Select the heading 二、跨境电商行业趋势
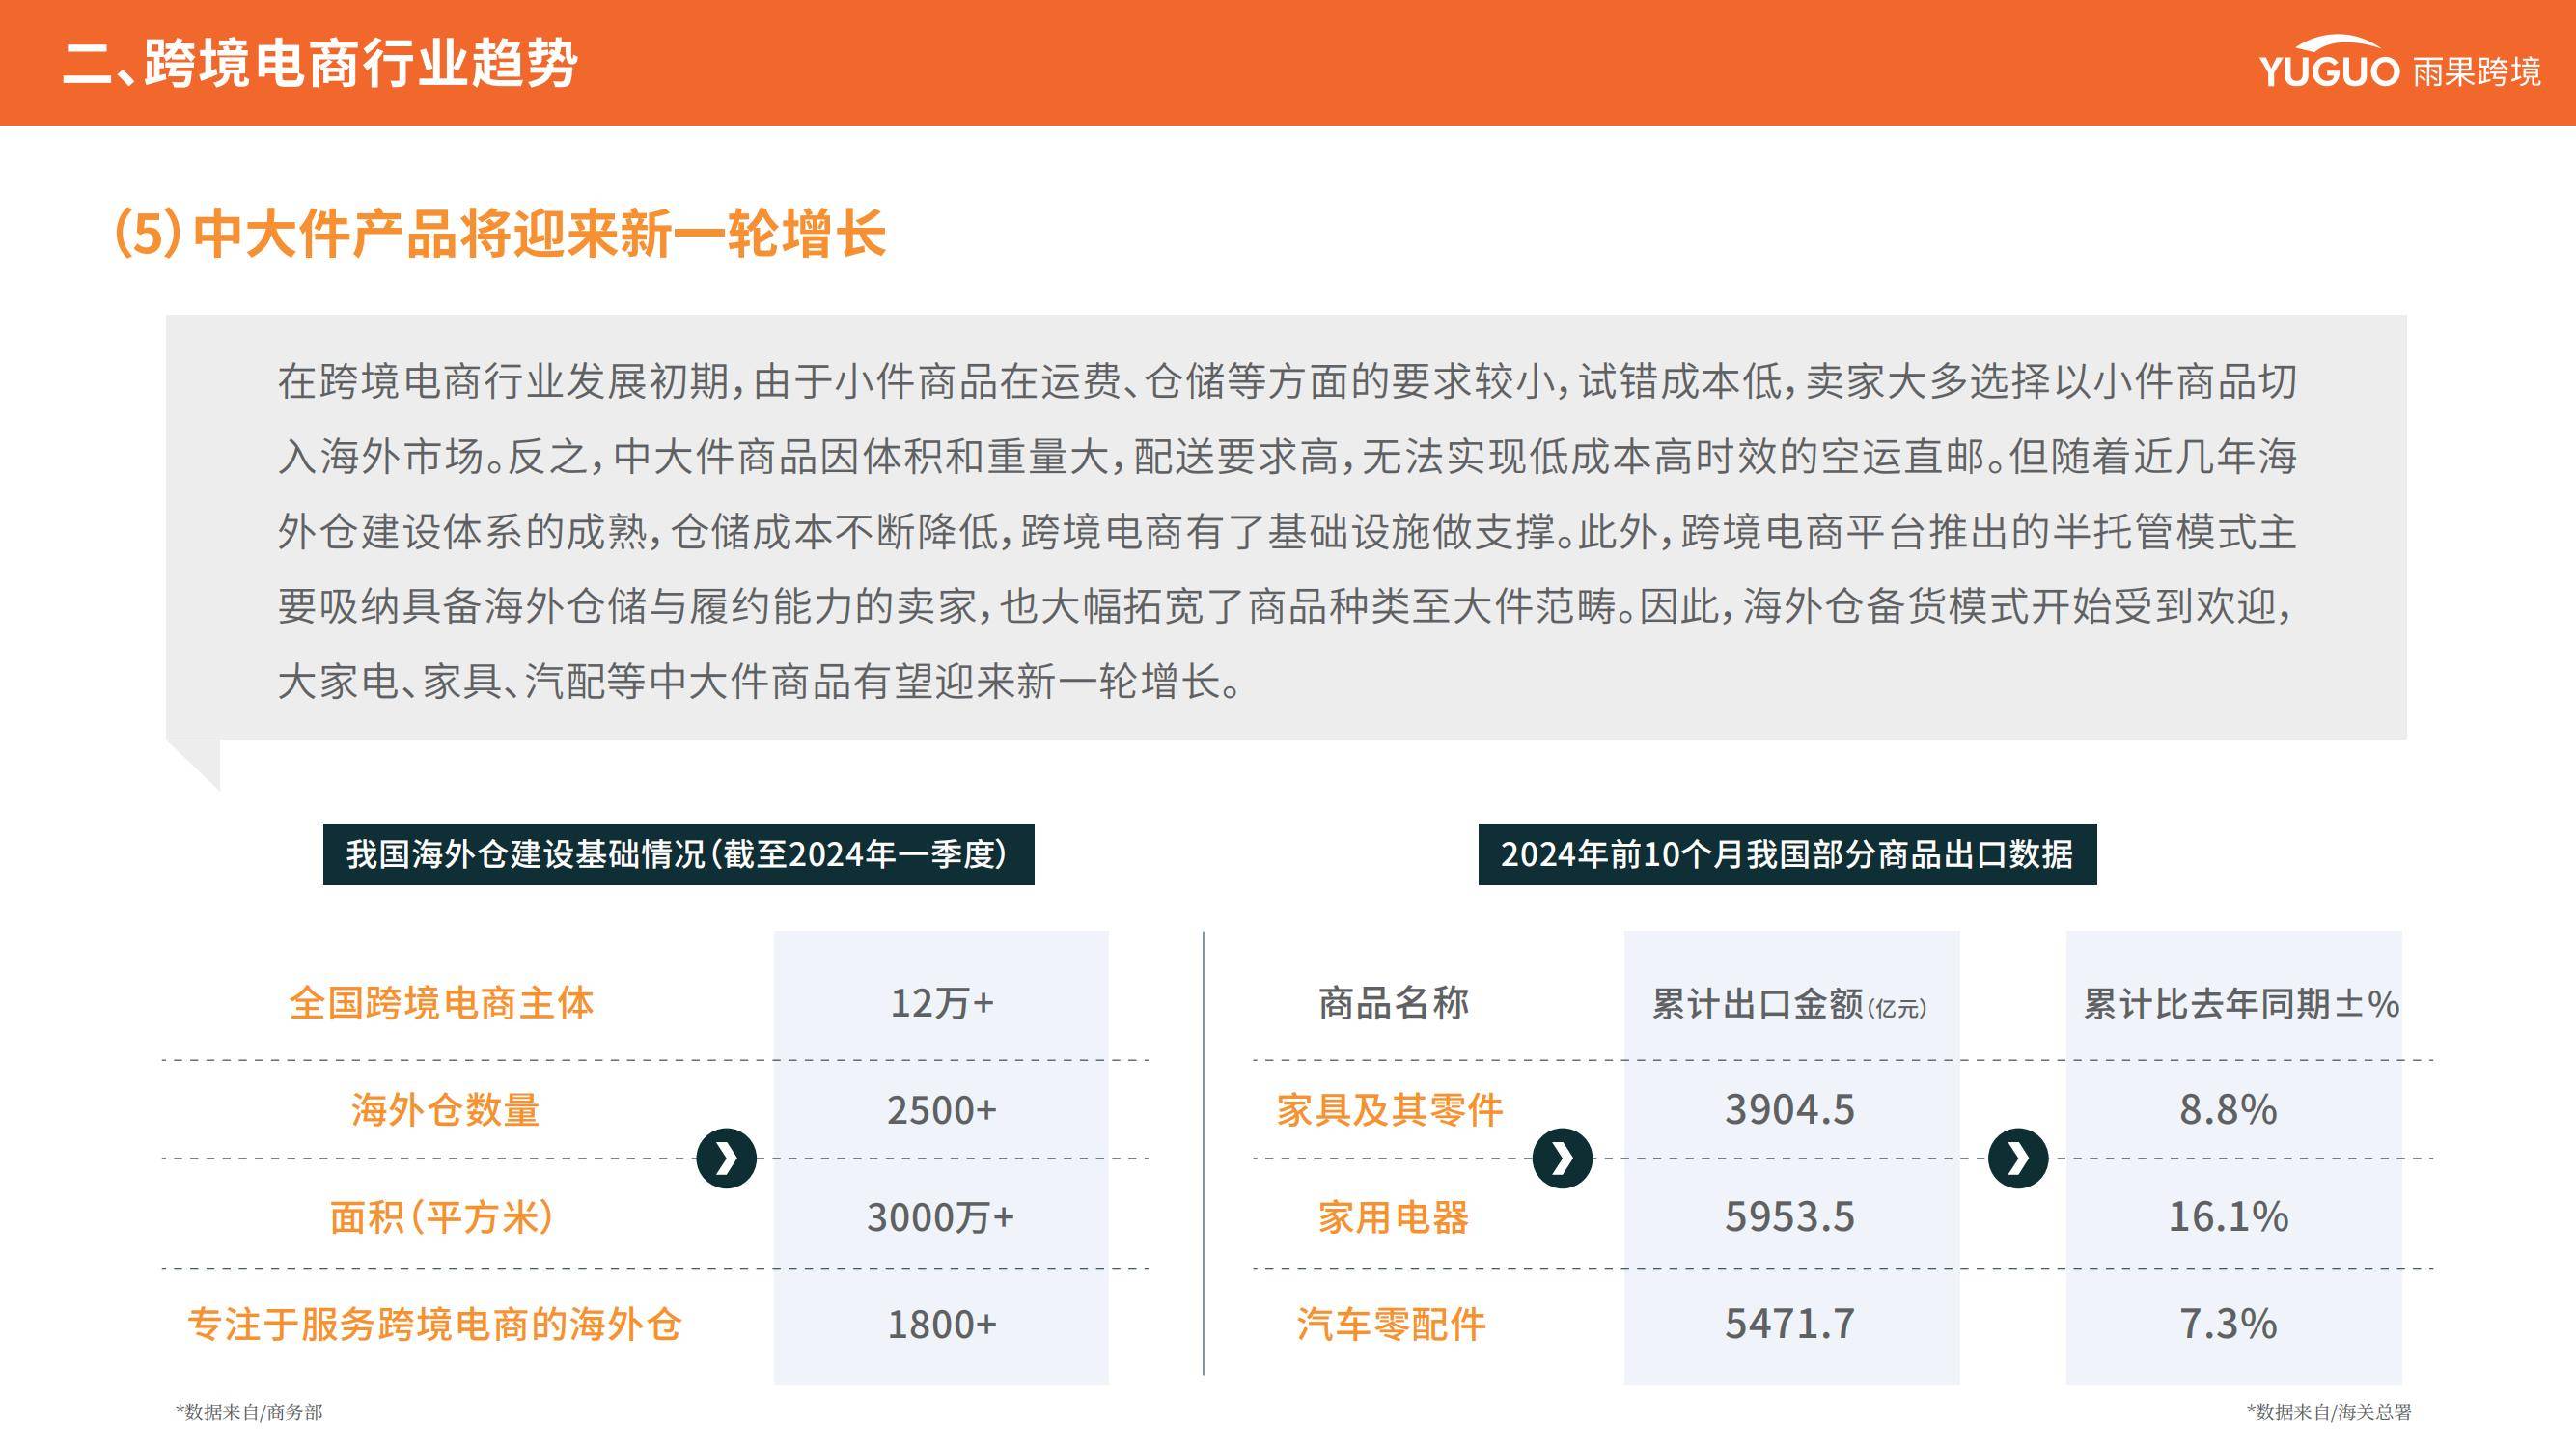Image resolution: width=2576 pixels, height=1452 pixels. pyautogui.click(x=320, y=64)
